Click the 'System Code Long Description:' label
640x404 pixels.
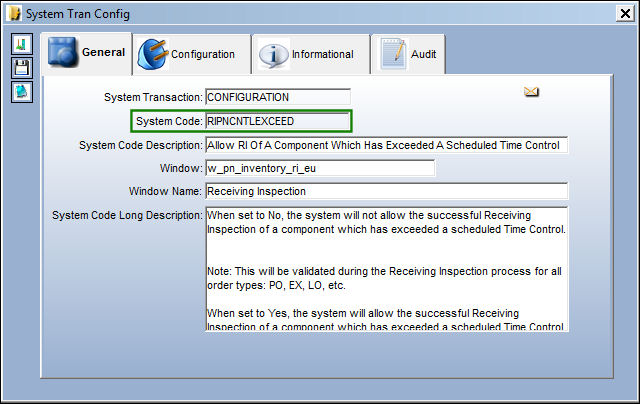tap(127, 215)
